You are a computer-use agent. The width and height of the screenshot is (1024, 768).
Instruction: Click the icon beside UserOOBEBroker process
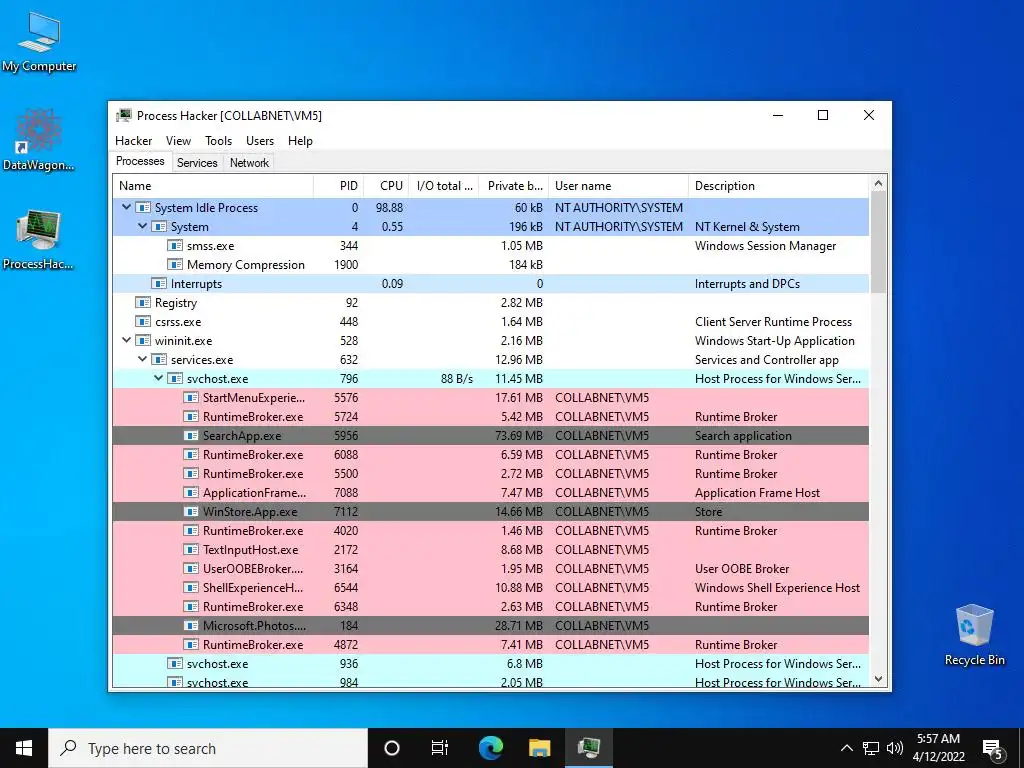click(x=191, y=568)
